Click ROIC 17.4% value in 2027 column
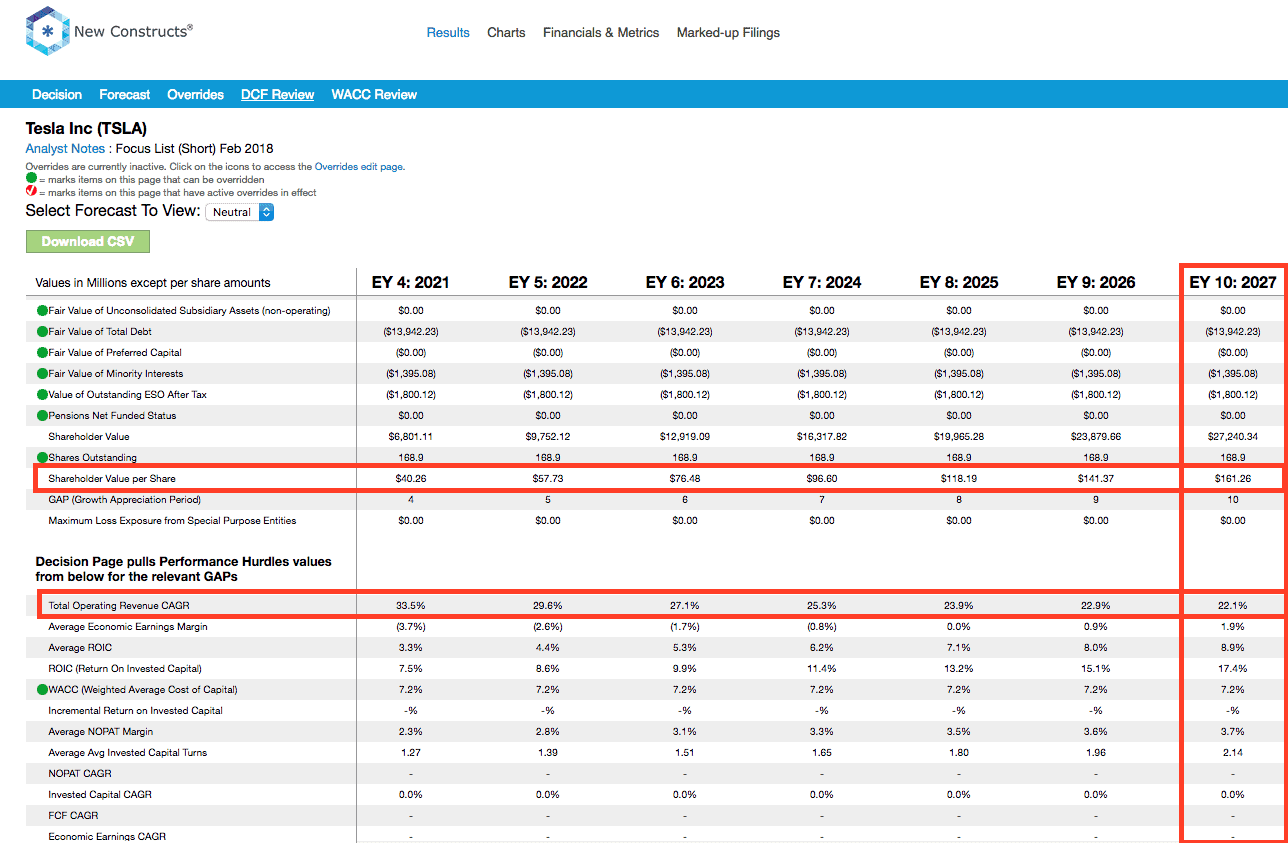Viewport: 1288px width, 843px height. [1233, 668]
